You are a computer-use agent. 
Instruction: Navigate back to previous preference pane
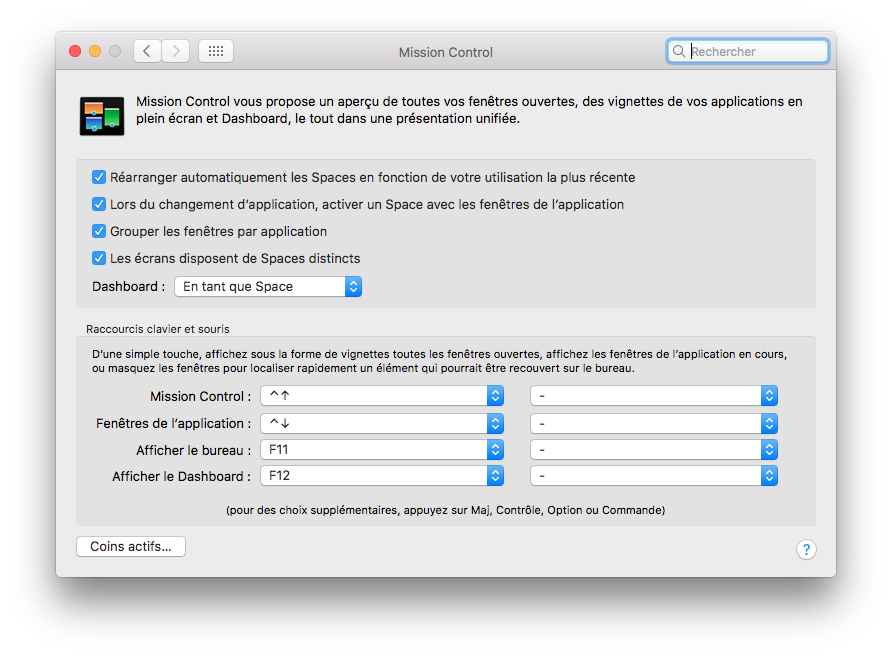coord(146,51)
